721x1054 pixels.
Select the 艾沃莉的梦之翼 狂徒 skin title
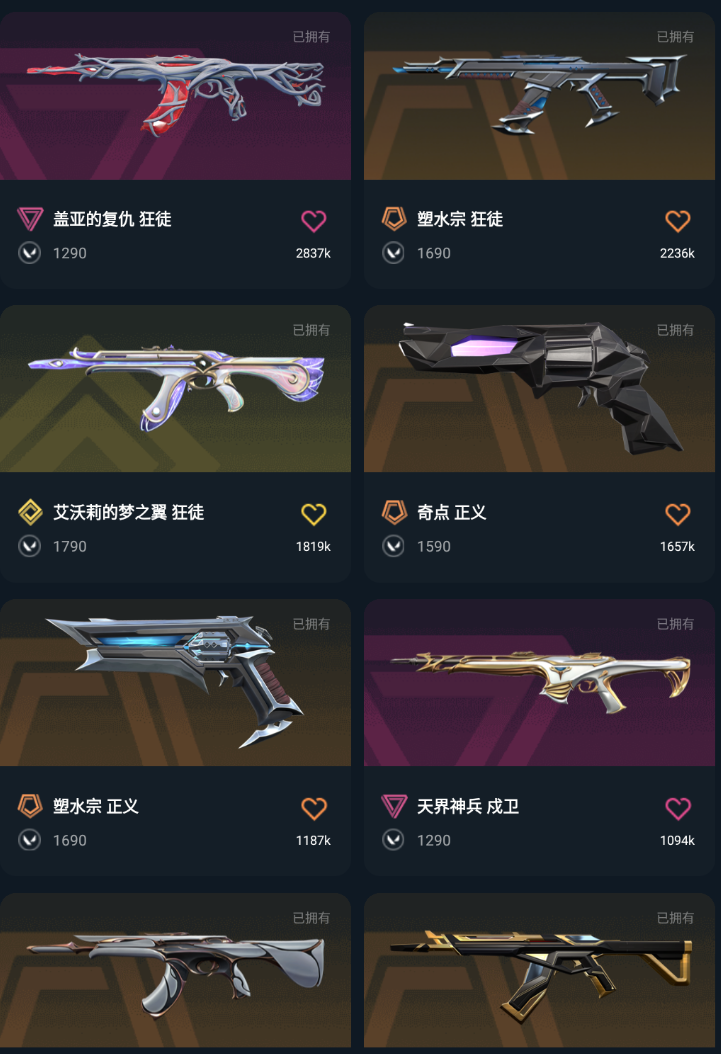[128, 513]
